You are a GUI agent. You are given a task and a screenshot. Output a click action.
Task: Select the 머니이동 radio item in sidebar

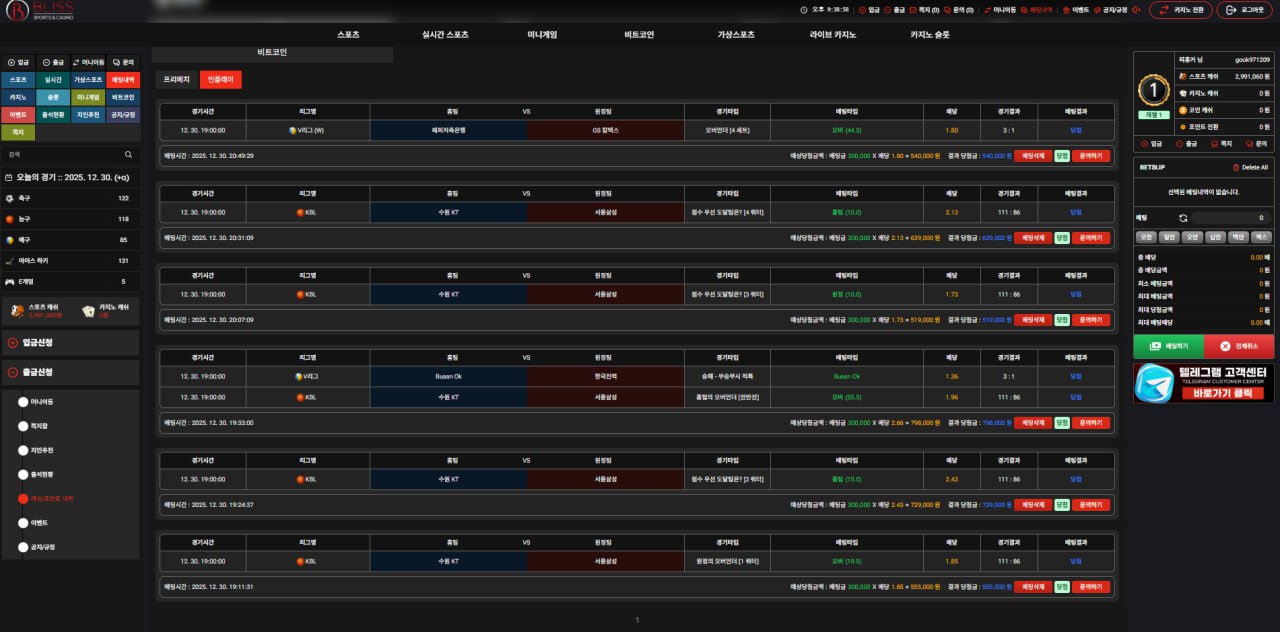pos(24,402)
